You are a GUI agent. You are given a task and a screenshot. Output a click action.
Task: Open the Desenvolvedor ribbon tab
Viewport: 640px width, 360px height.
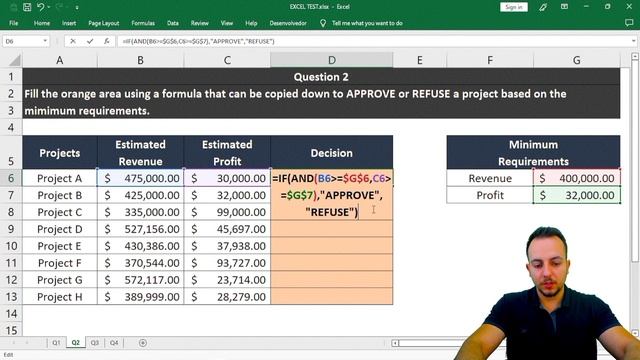pyautogui.click(x=288, y=23)
